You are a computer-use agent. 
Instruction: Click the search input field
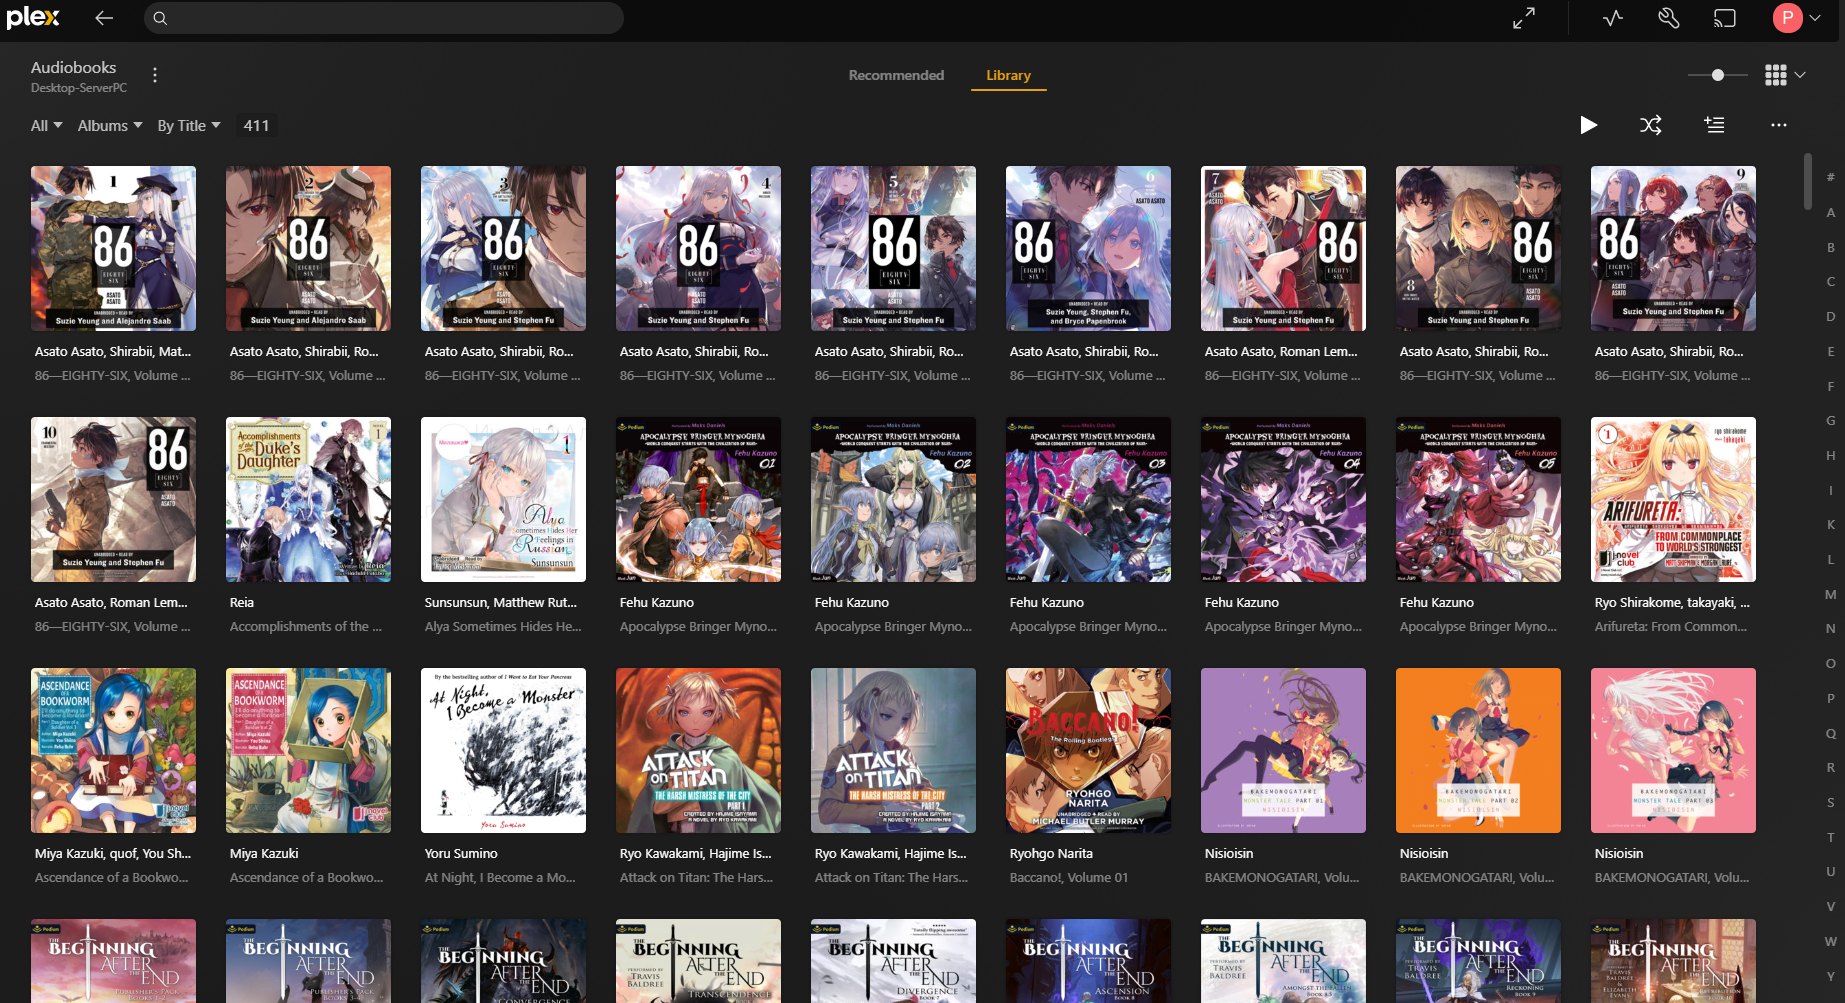click(x=384, y=18)
